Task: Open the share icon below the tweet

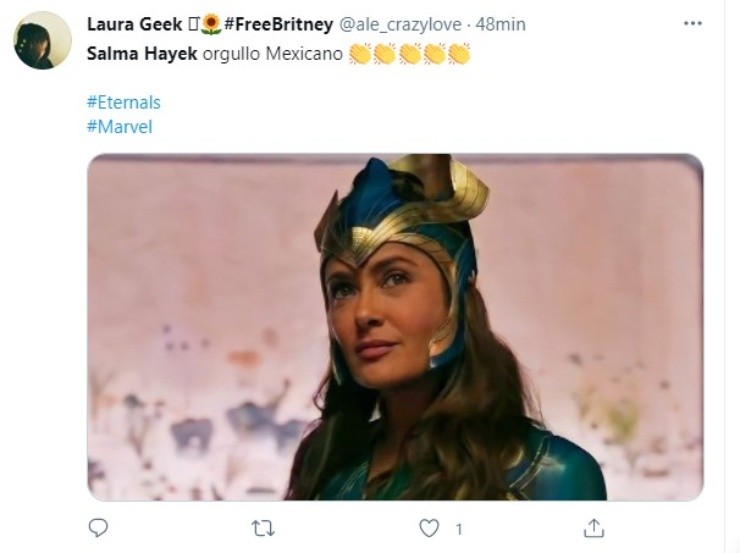Action: pyautogui.click(x=594, y=527)
